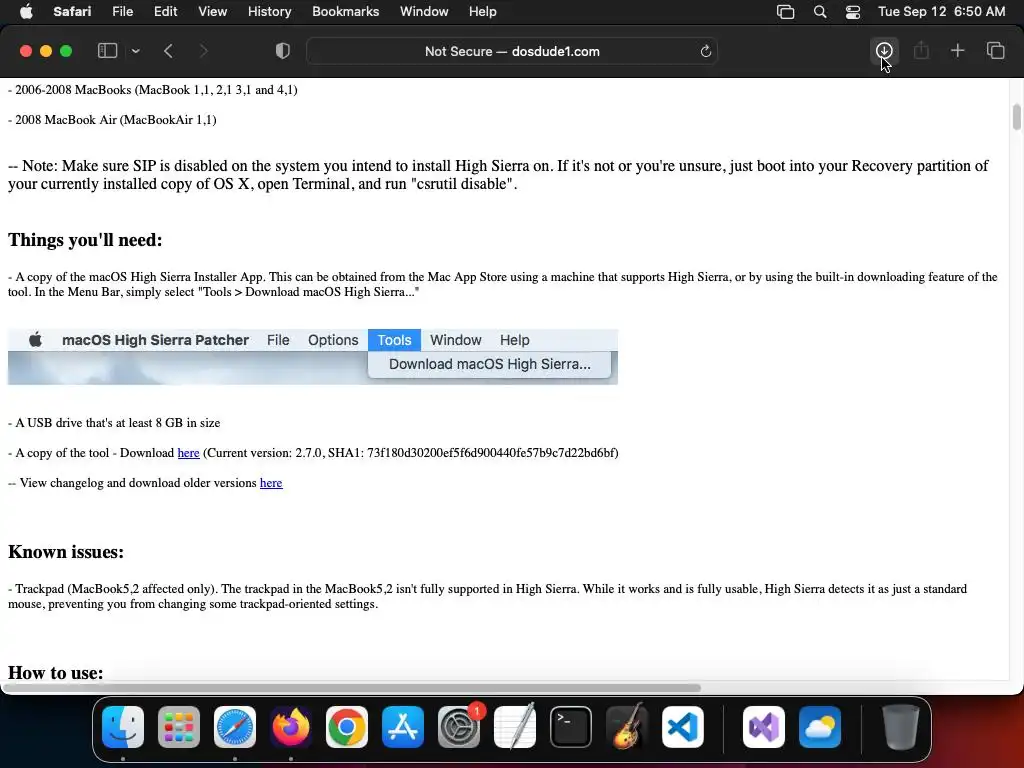Show the tab overview
This screenshot has width=1024, height=768.
pos(995,51)
